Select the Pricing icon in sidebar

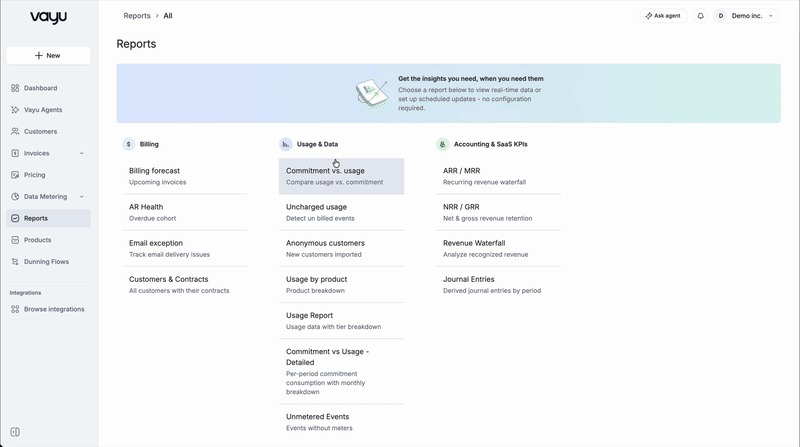[15, 175]
